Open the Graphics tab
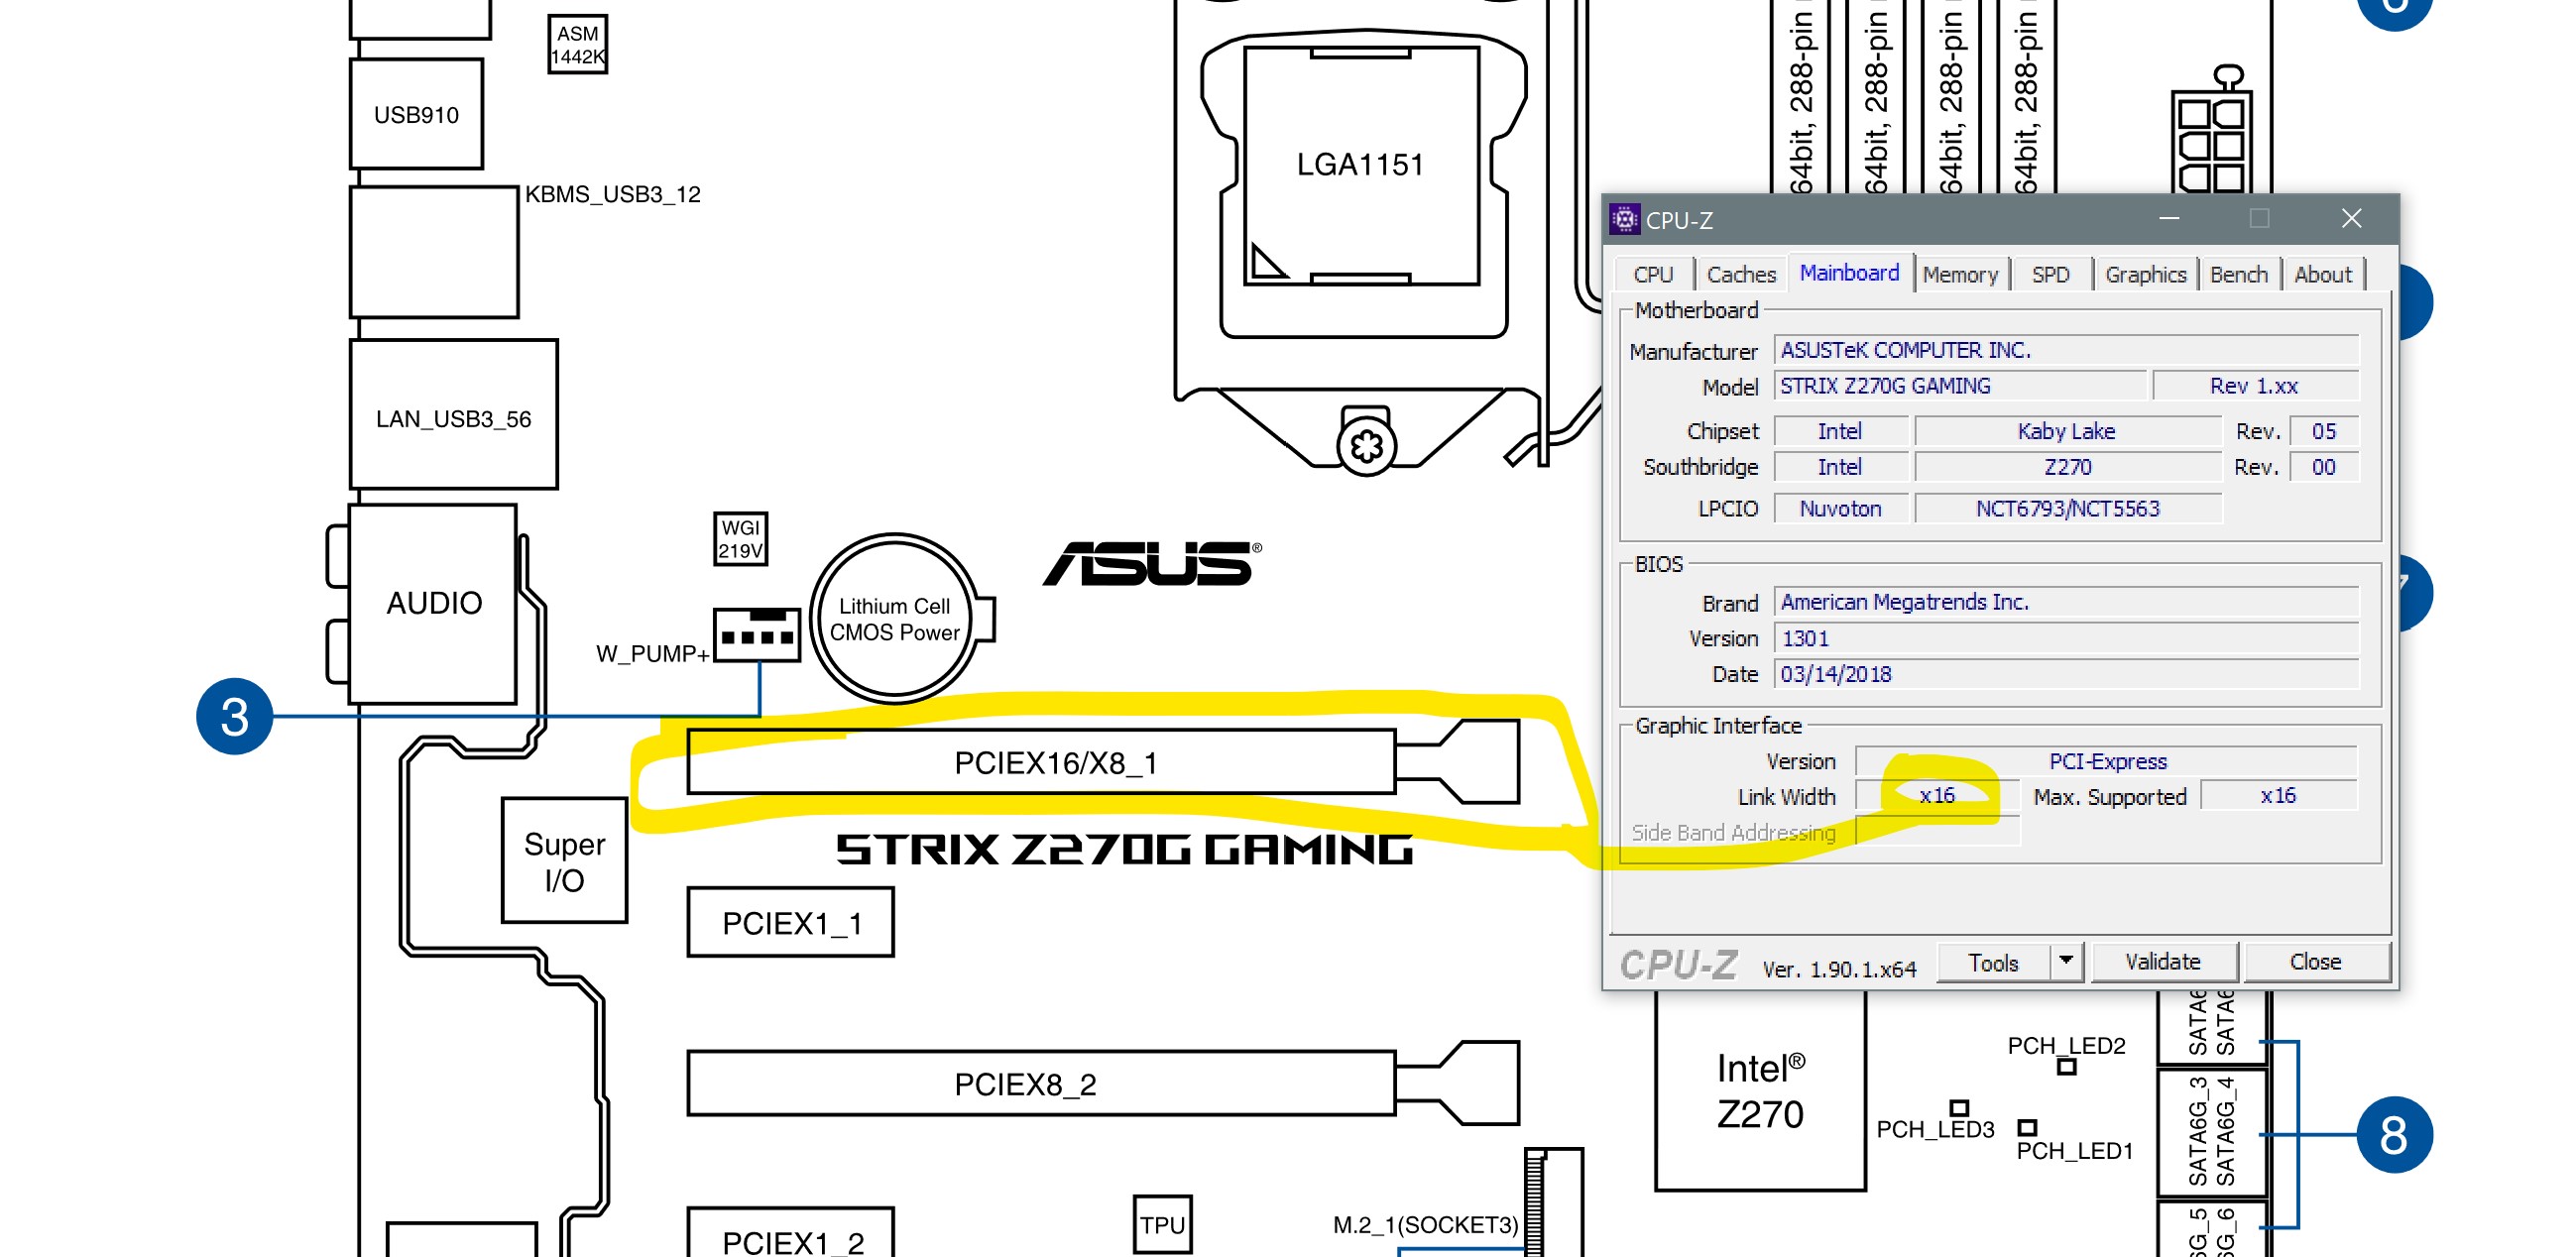This screenshot has width=2576, height=1257. [2145, 274]
